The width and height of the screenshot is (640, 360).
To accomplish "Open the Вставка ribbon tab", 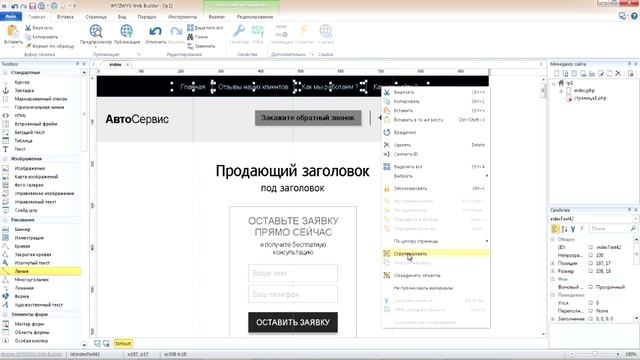I will tap(65, 17).
